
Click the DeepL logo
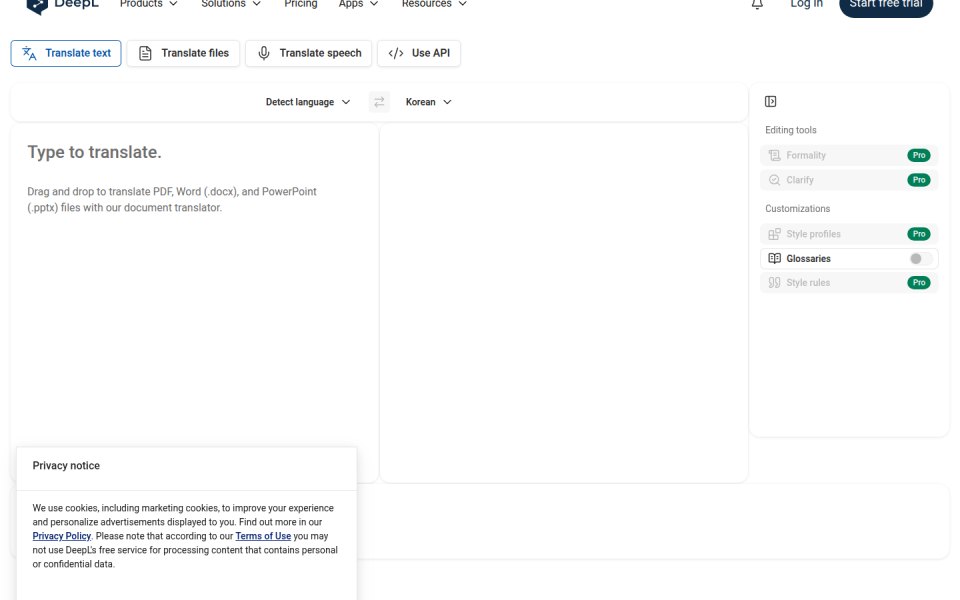63,5
